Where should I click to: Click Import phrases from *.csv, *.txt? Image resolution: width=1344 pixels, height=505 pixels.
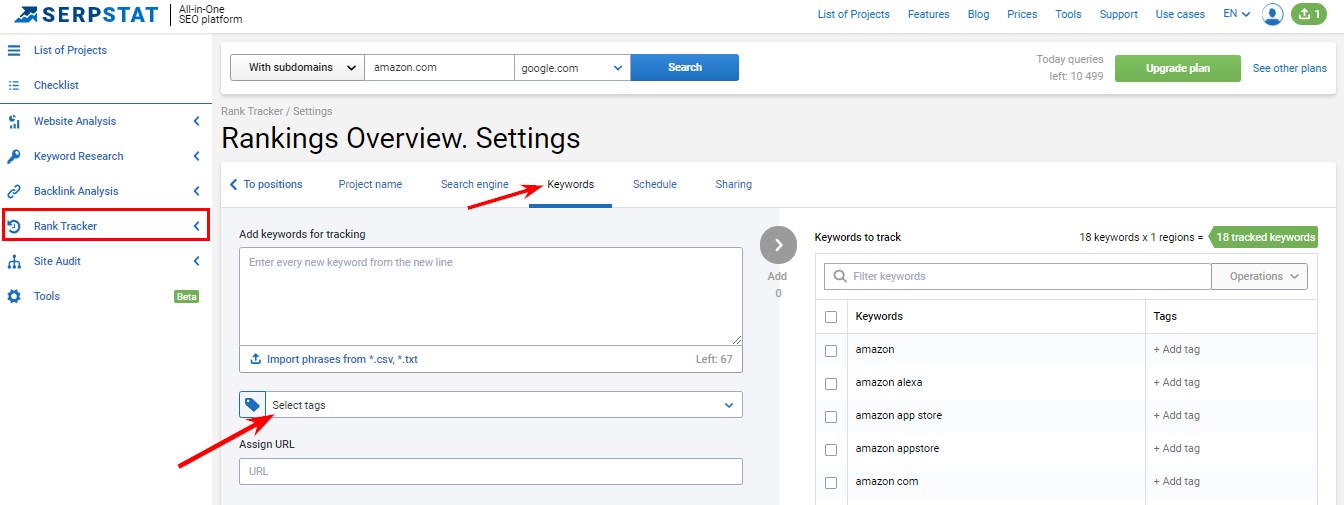(342, 359)
